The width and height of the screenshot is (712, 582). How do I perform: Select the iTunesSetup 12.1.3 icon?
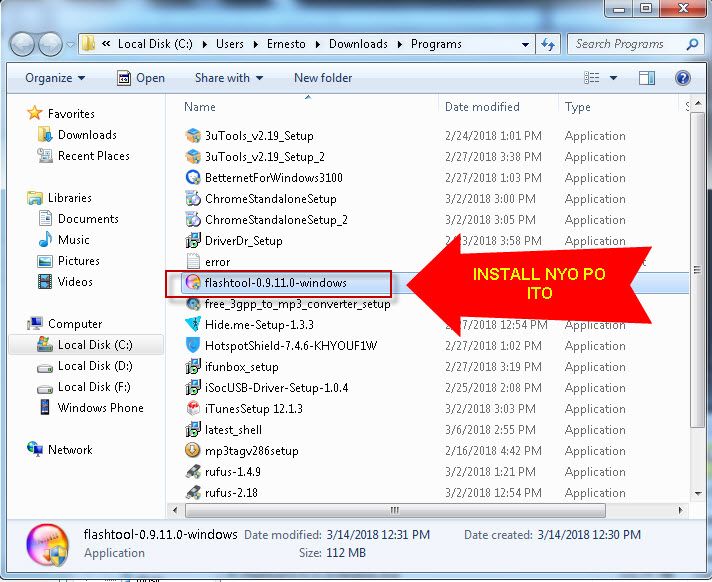[x=193, y=408]
